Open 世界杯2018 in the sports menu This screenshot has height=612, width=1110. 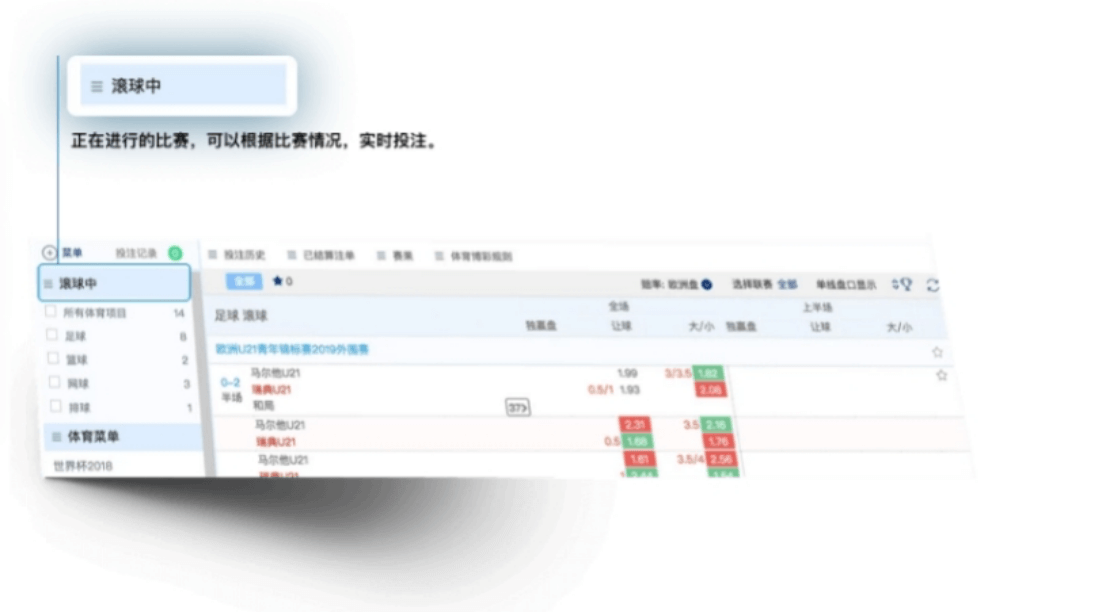[x=83, y=466]
